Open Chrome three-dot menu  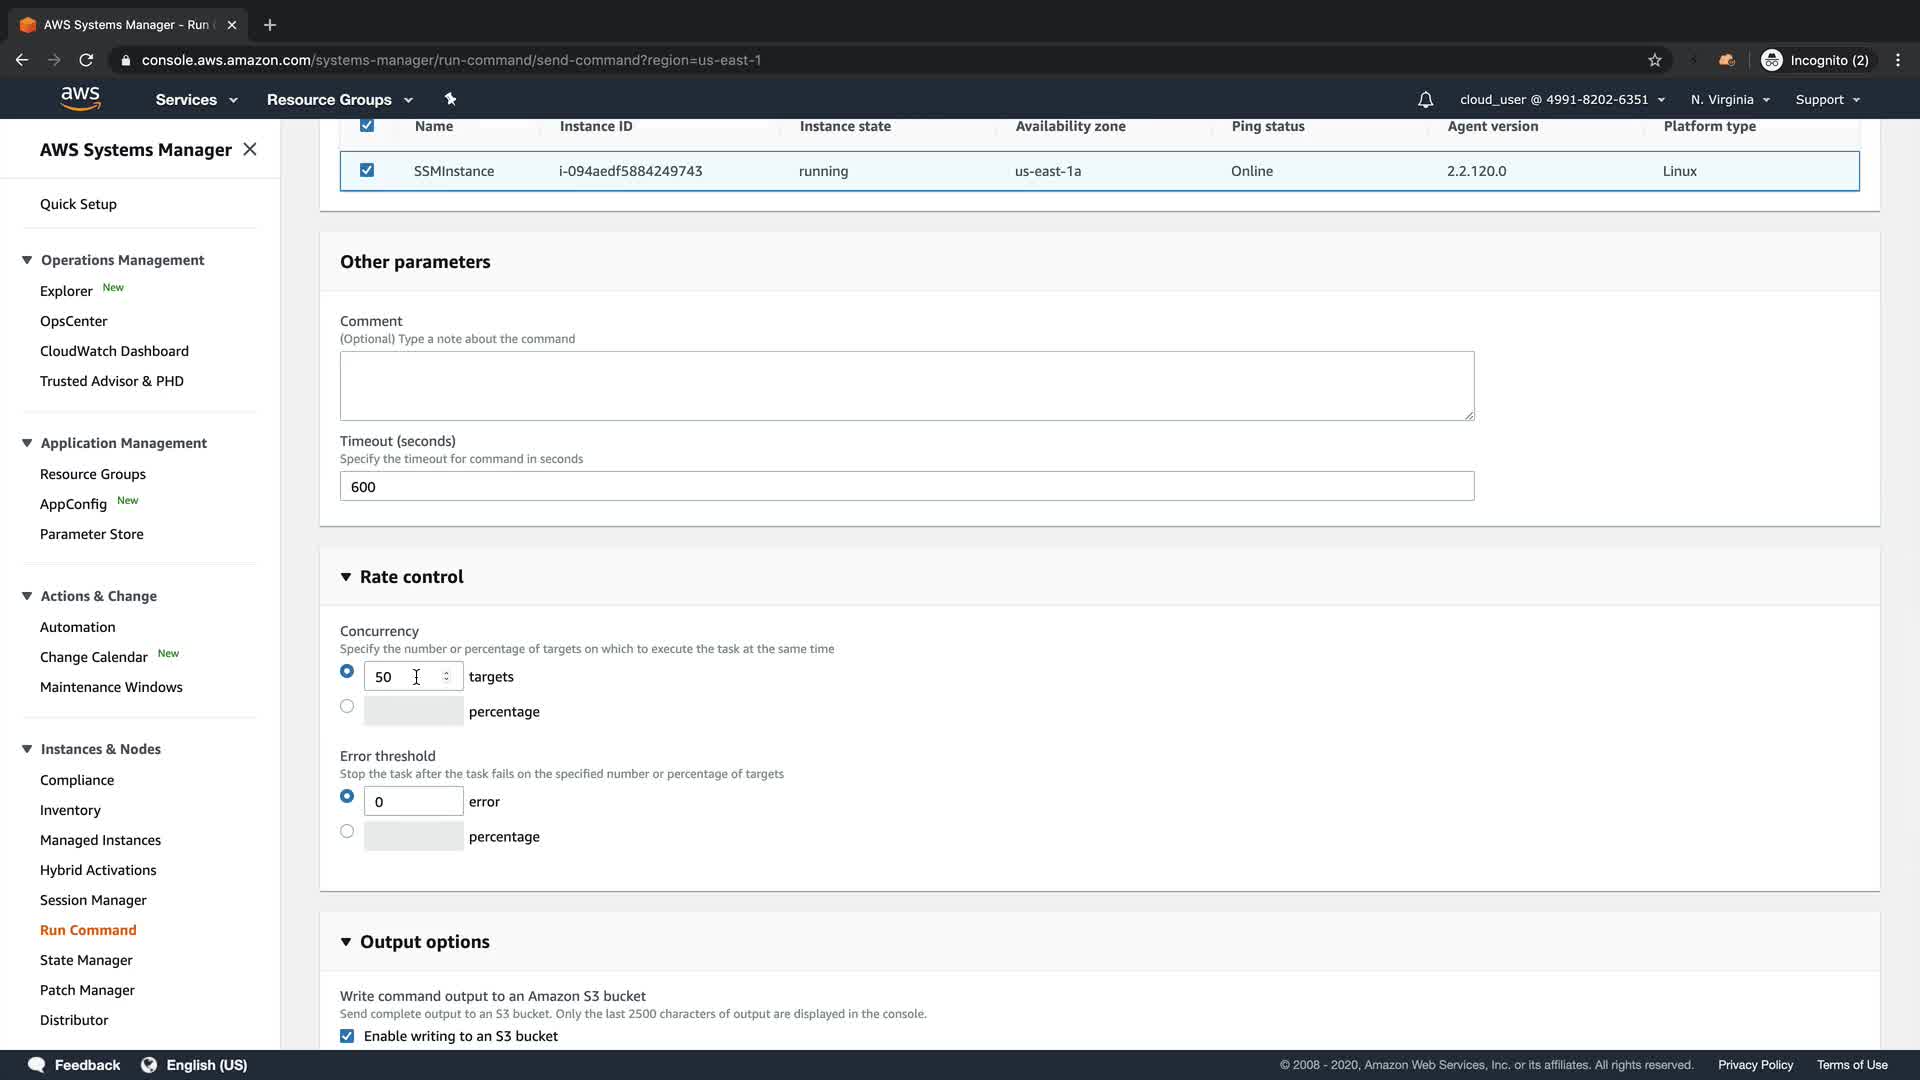pyautogui.click(x=1897, y=60)
